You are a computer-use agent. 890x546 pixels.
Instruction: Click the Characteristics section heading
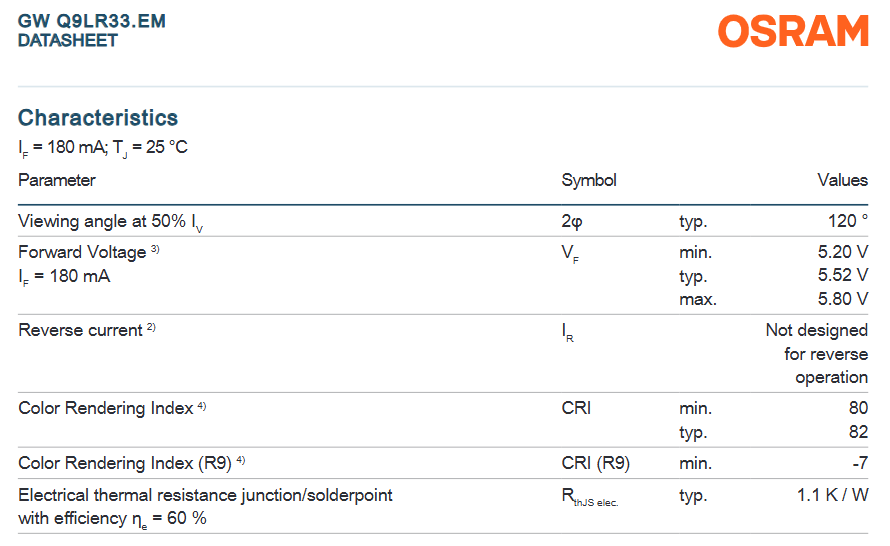click(98, 117)
